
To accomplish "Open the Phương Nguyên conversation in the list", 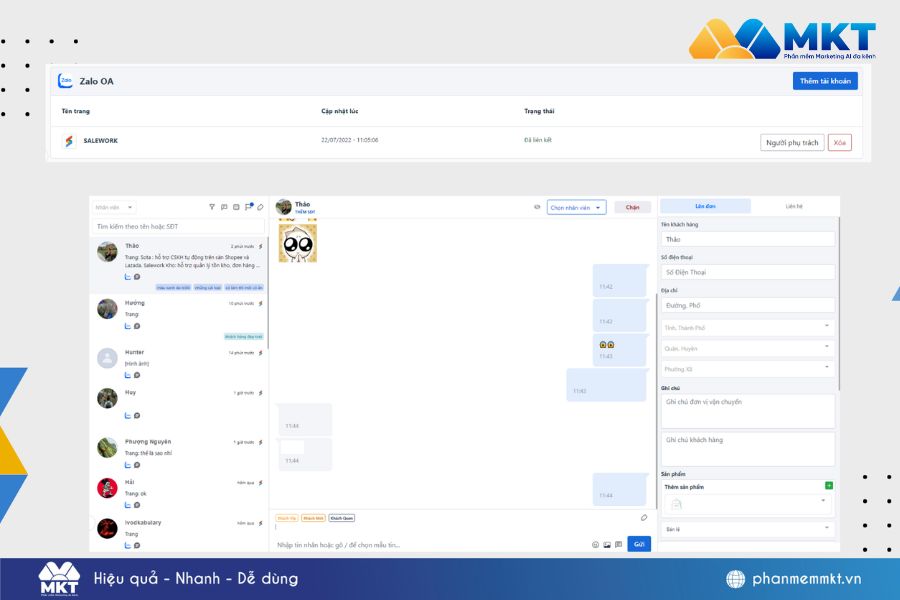I will [178, 452].
